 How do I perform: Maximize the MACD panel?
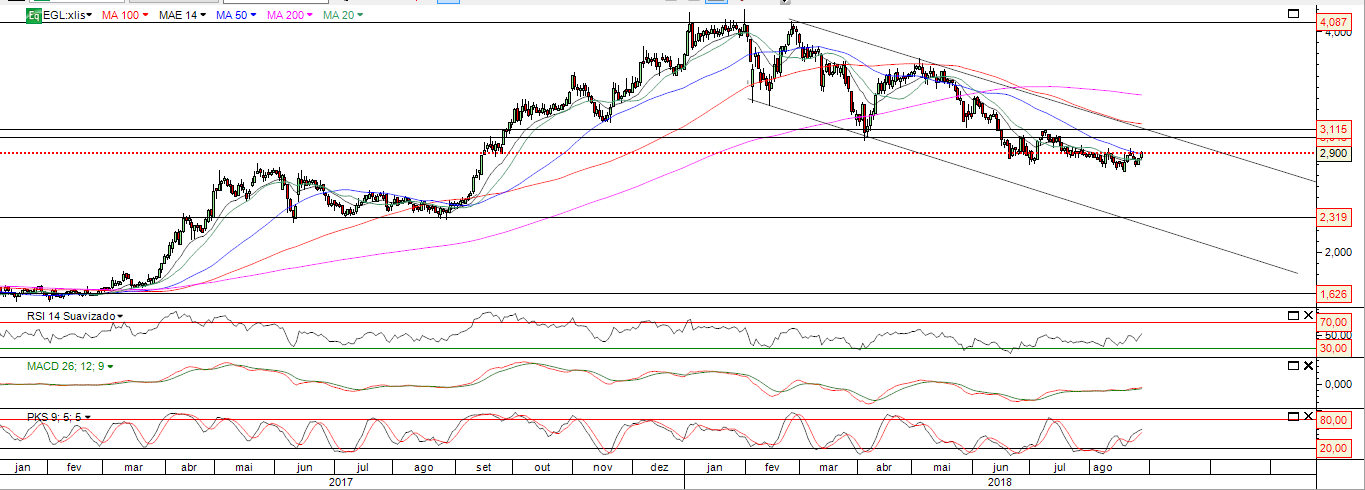click(x=1292, y=366)
